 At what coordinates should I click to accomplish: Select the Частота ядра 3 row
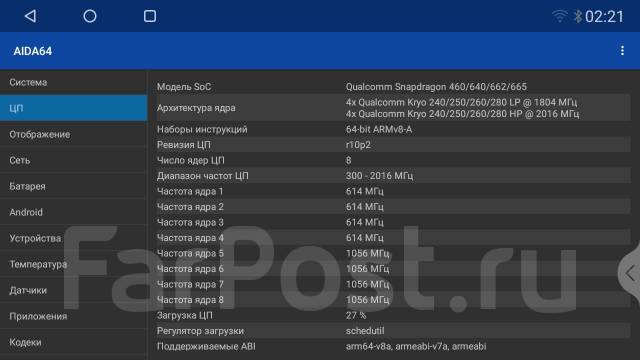(x=393, y=222)
